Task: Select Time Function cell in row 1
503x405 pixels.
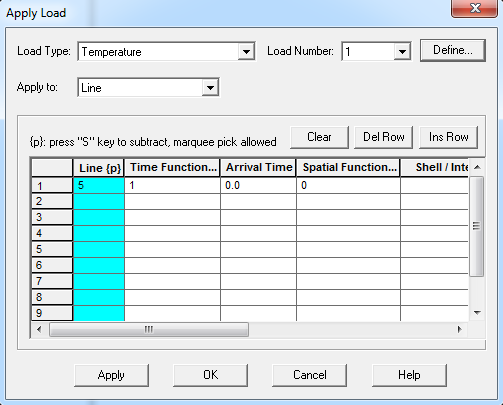Action: [172, 185]
